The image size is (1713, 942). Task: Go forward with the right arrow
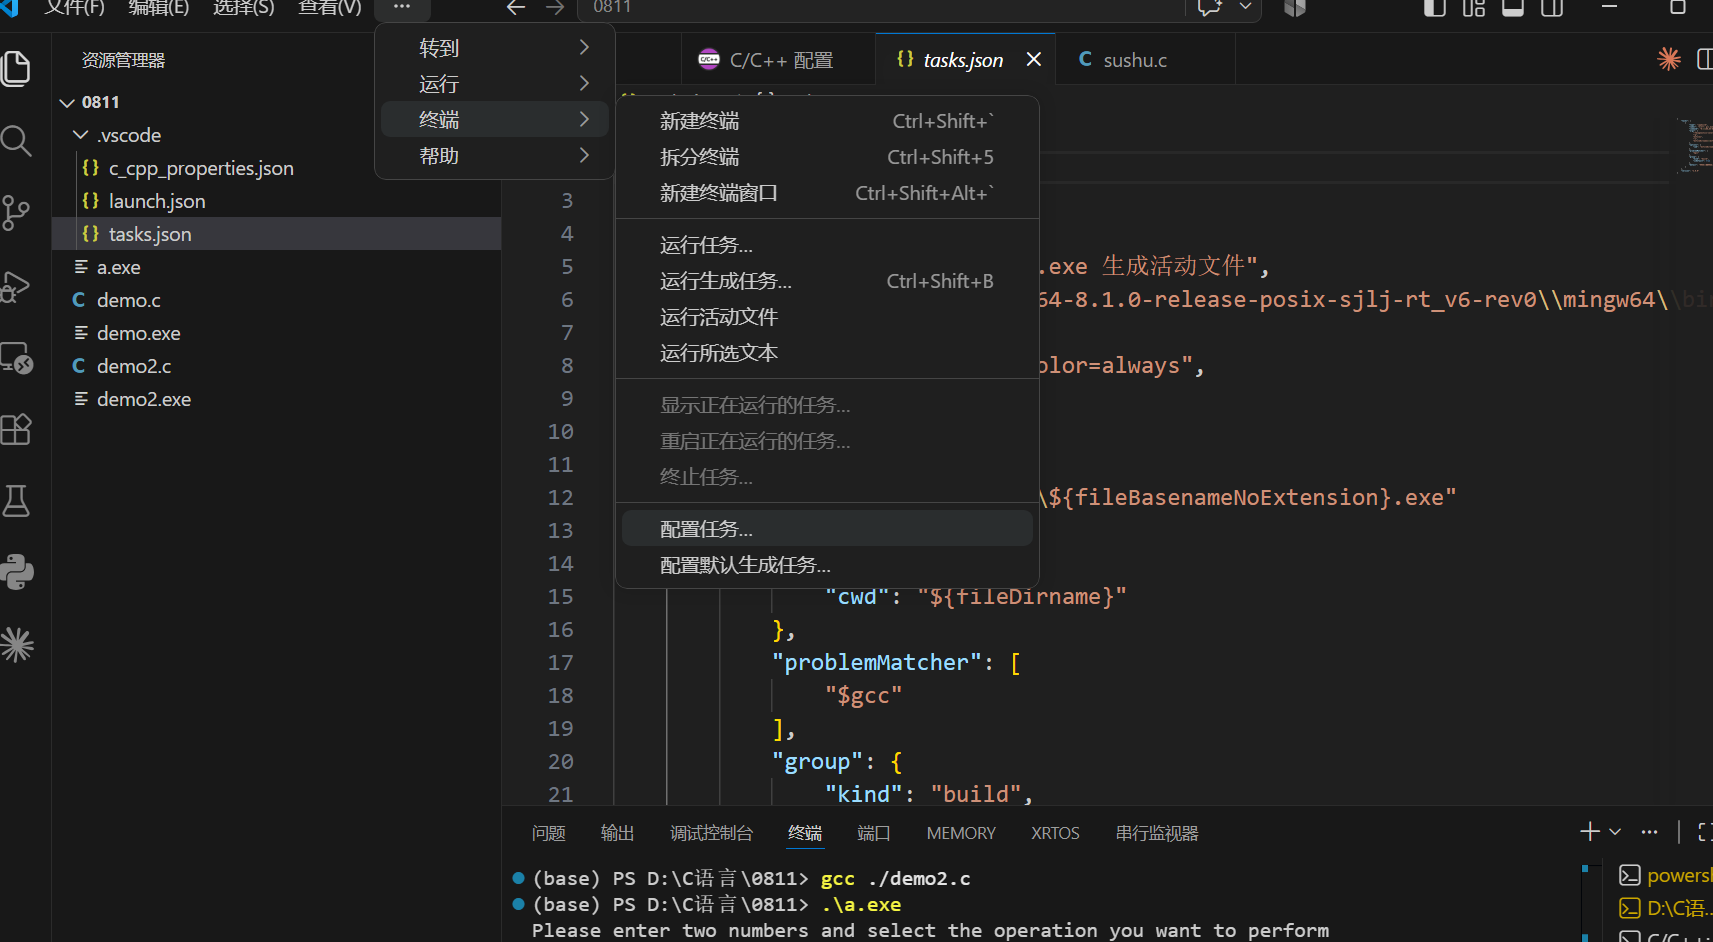pos(555,8)
